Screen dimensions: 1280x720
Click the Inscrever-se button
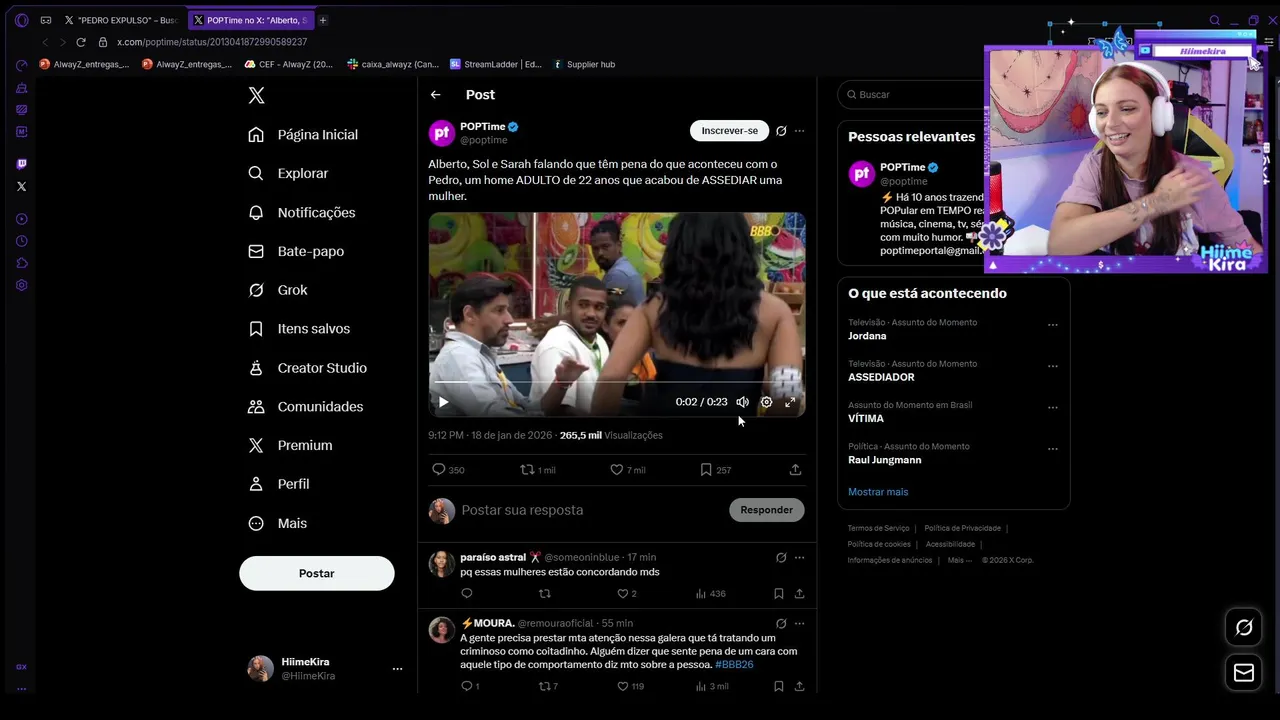[x=729, y=131]
